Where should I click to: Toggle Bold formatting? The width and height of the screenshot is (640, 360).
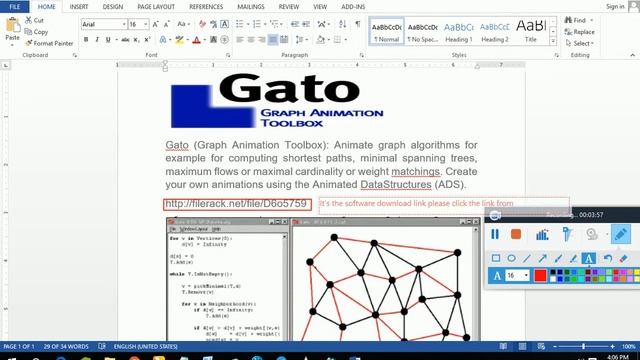point(86,40)
